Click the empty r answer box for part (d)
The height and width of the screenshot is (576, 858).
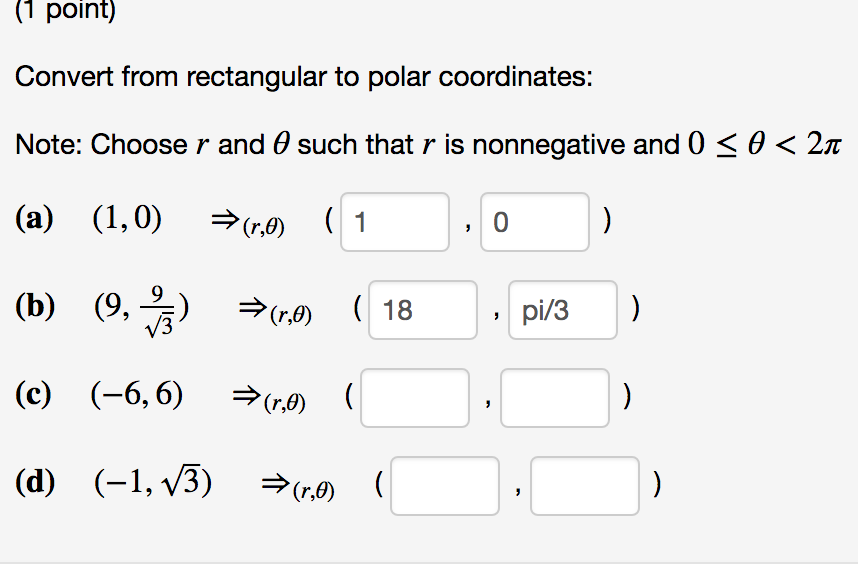[x=444, y=485]
